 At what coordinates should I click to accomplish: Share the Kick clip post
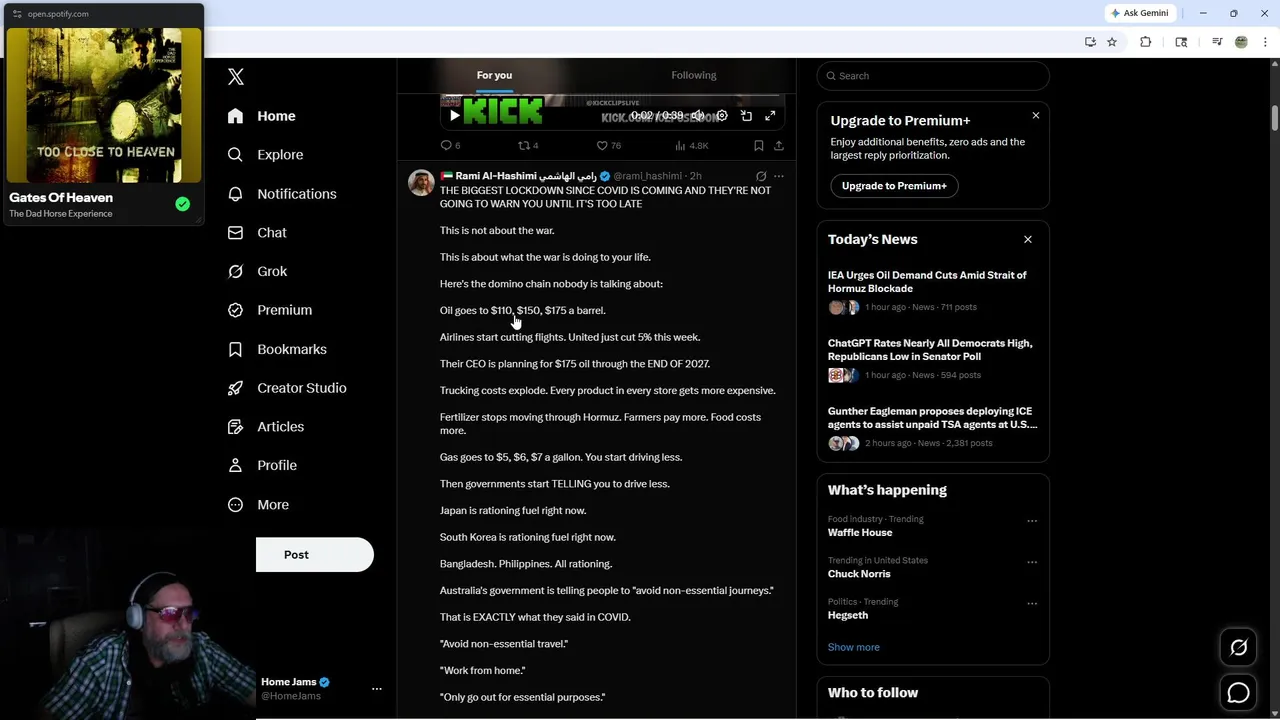point(779,145)
